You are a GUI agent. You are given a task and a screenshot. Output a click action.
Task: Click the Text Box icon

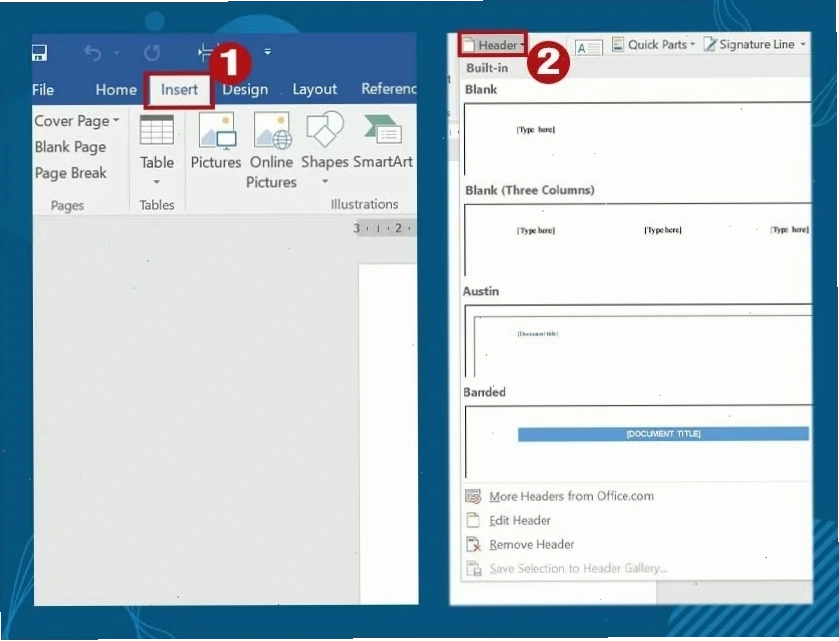(x=589, y=48)
